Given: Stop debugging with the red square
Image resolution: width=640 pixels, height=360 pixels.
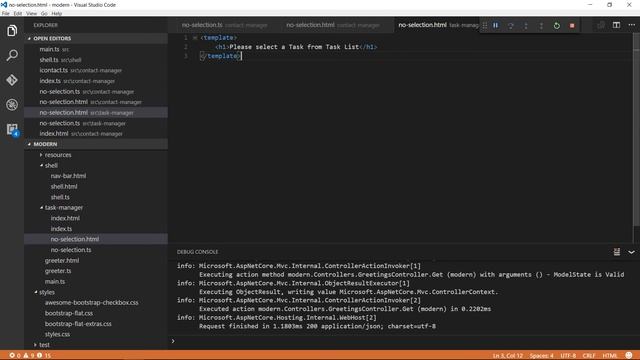Looking at the screenshot, I should pyautogui.click(x=572, y=25).
